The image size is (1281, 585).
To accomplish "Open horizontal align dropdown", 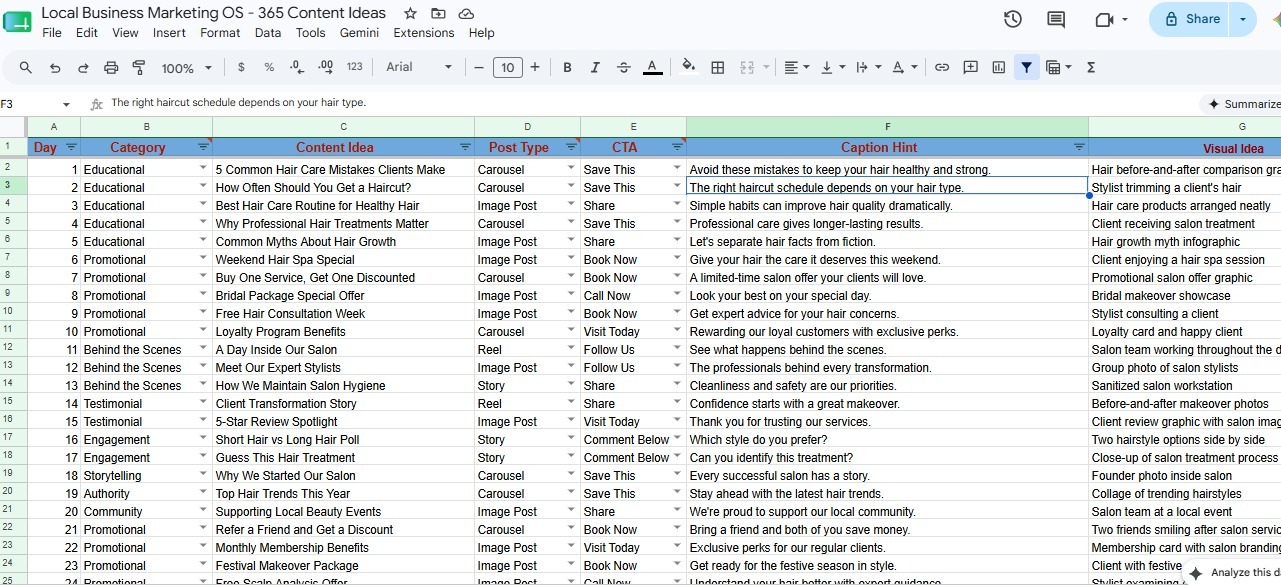I will point(796,67).
